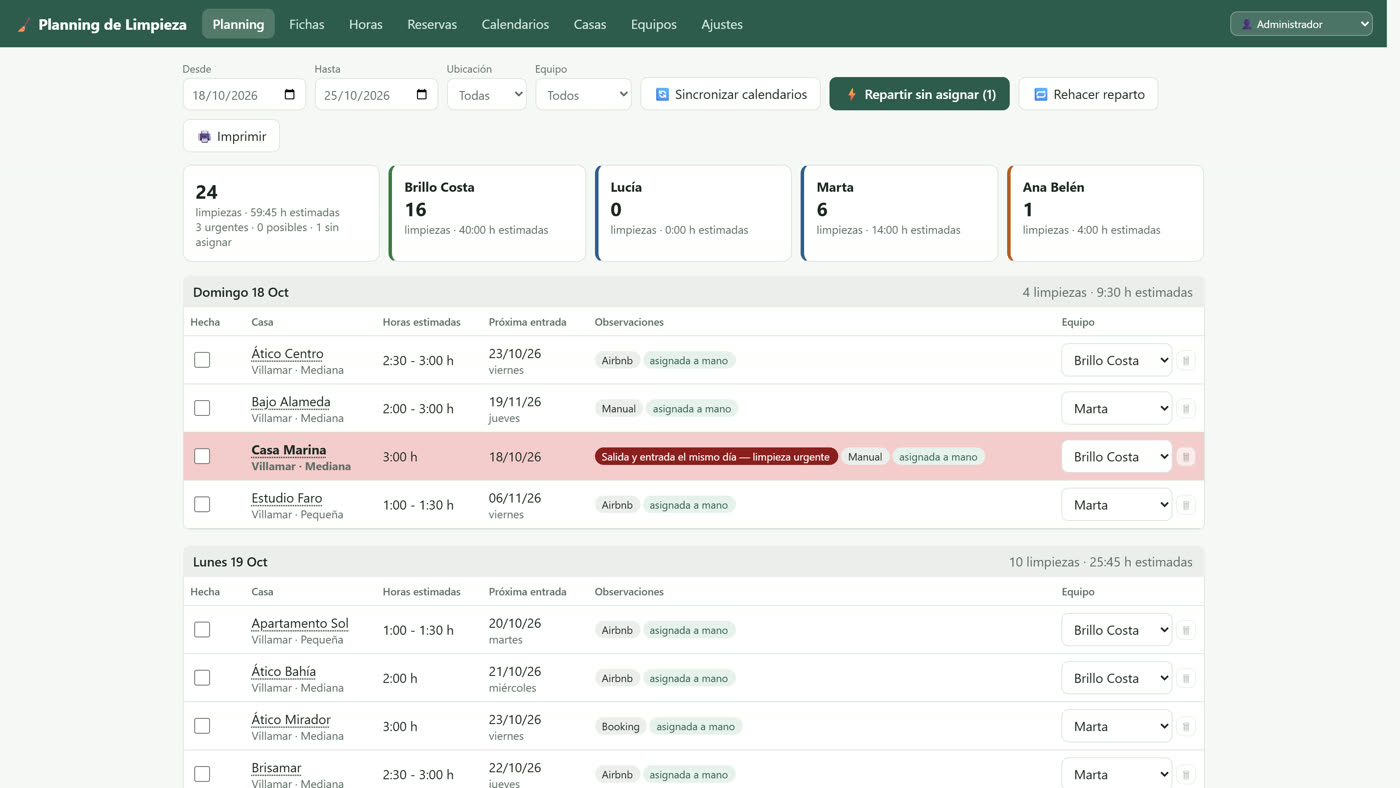Select the Ana Belén summary card

click(x=1105, y=213)
